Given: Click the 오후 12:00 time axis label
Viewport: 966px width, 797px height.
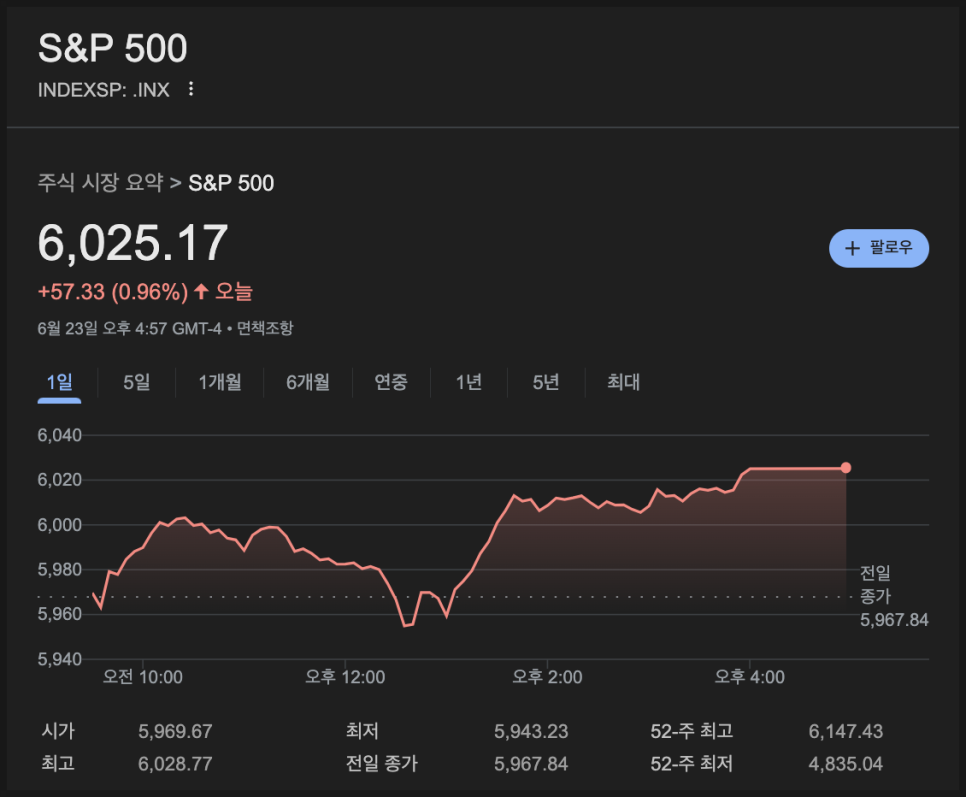Looking at the screenshot, I should click(x=345, y=677).
